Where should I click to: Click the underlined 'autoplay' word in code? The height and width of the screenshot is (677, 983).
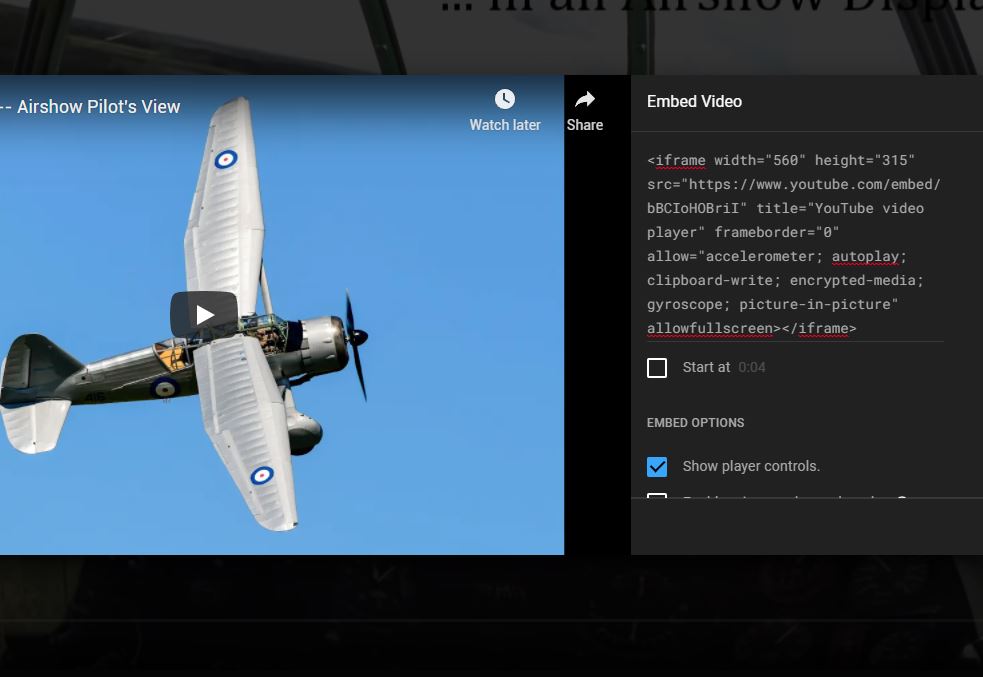tap(865, 257)
